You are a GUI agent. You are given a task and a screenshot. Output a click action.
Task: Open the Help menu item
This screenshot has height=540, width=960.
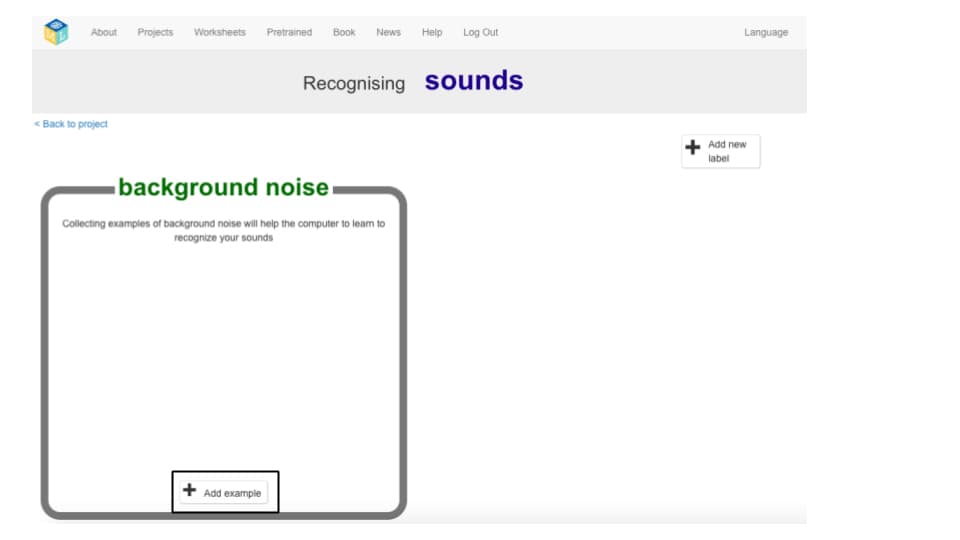tap(432, 32)
